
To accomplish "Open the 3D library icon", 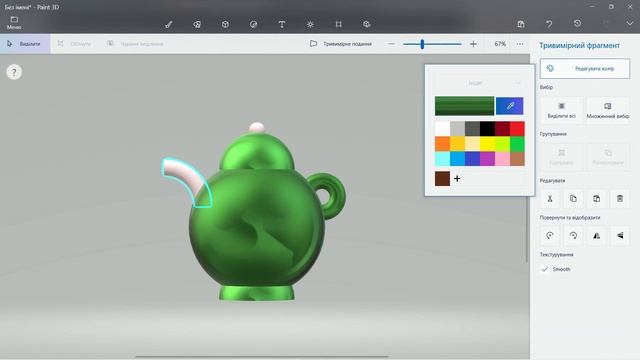I will coord(367,24).
